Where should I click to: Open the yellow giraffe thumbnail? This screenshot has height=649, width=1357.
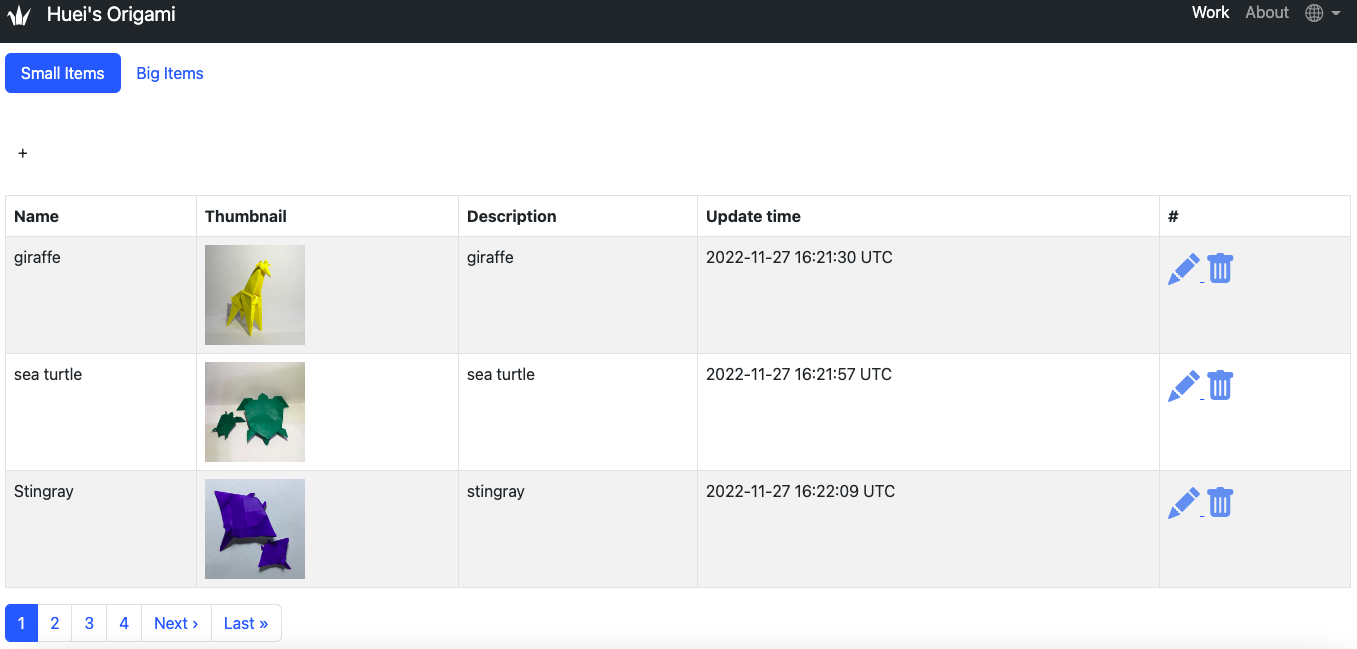point(255,295)
